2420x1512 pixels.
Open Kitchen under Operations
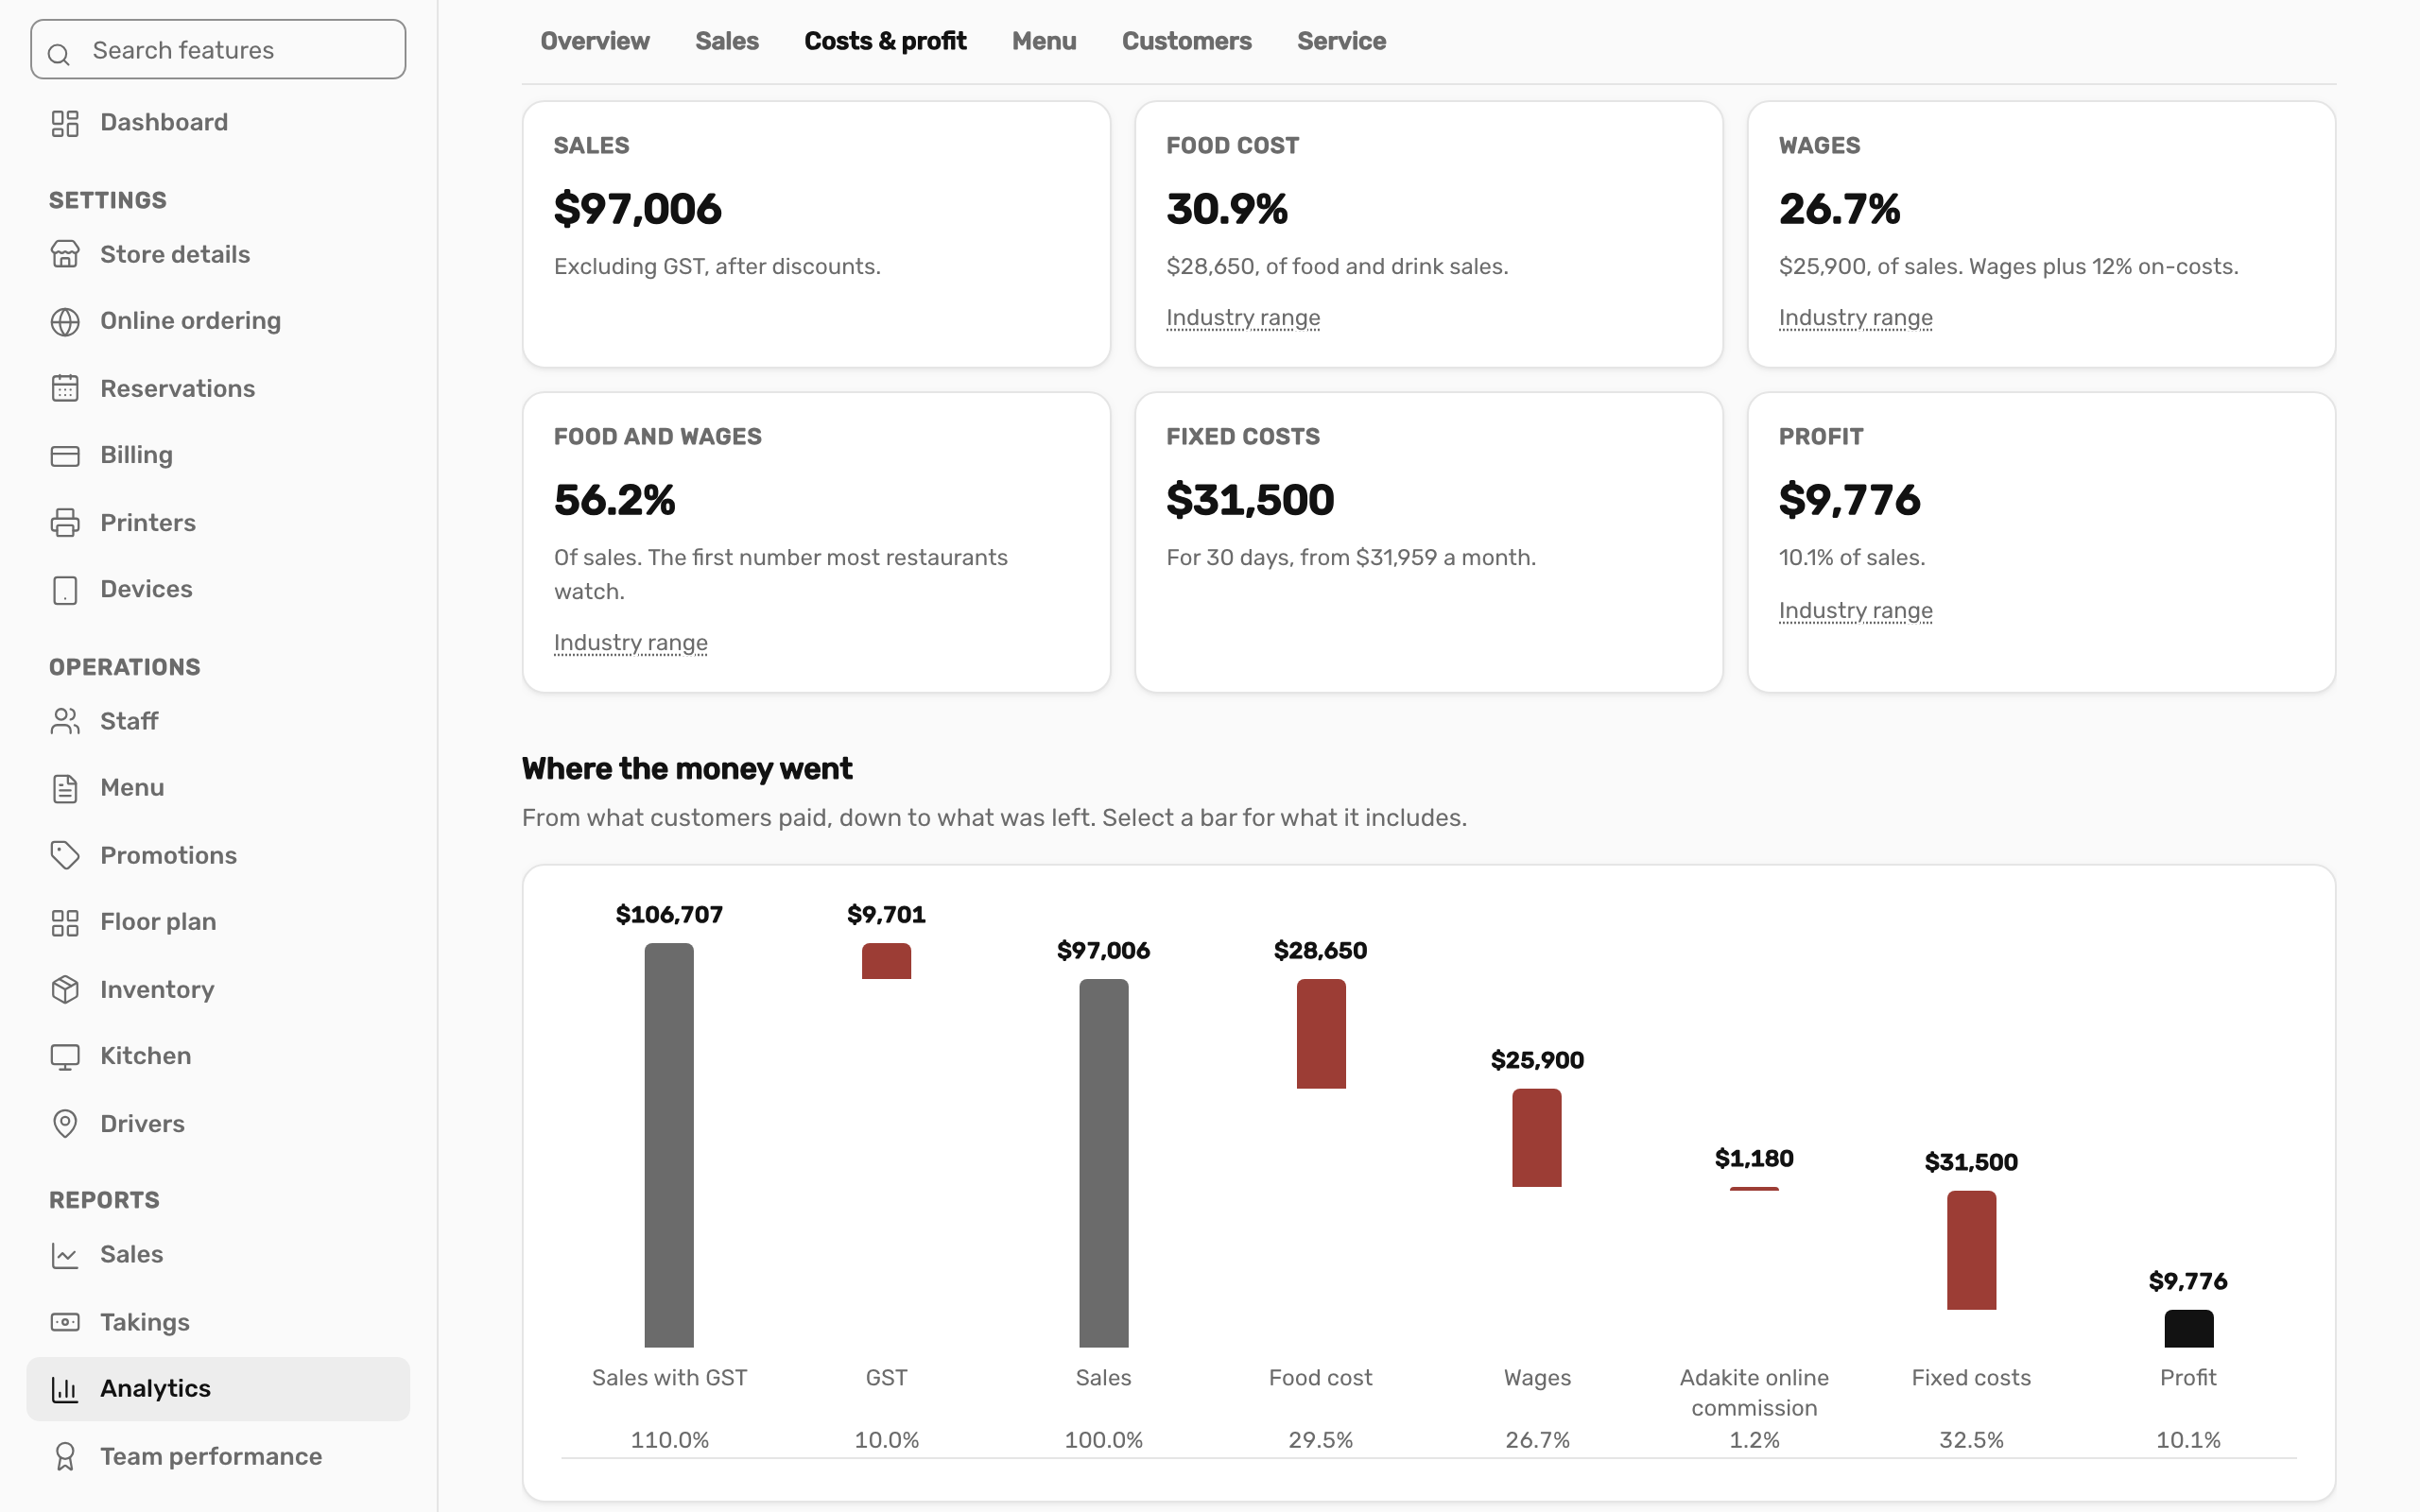pyautogui.click(x=218, y=1056)
